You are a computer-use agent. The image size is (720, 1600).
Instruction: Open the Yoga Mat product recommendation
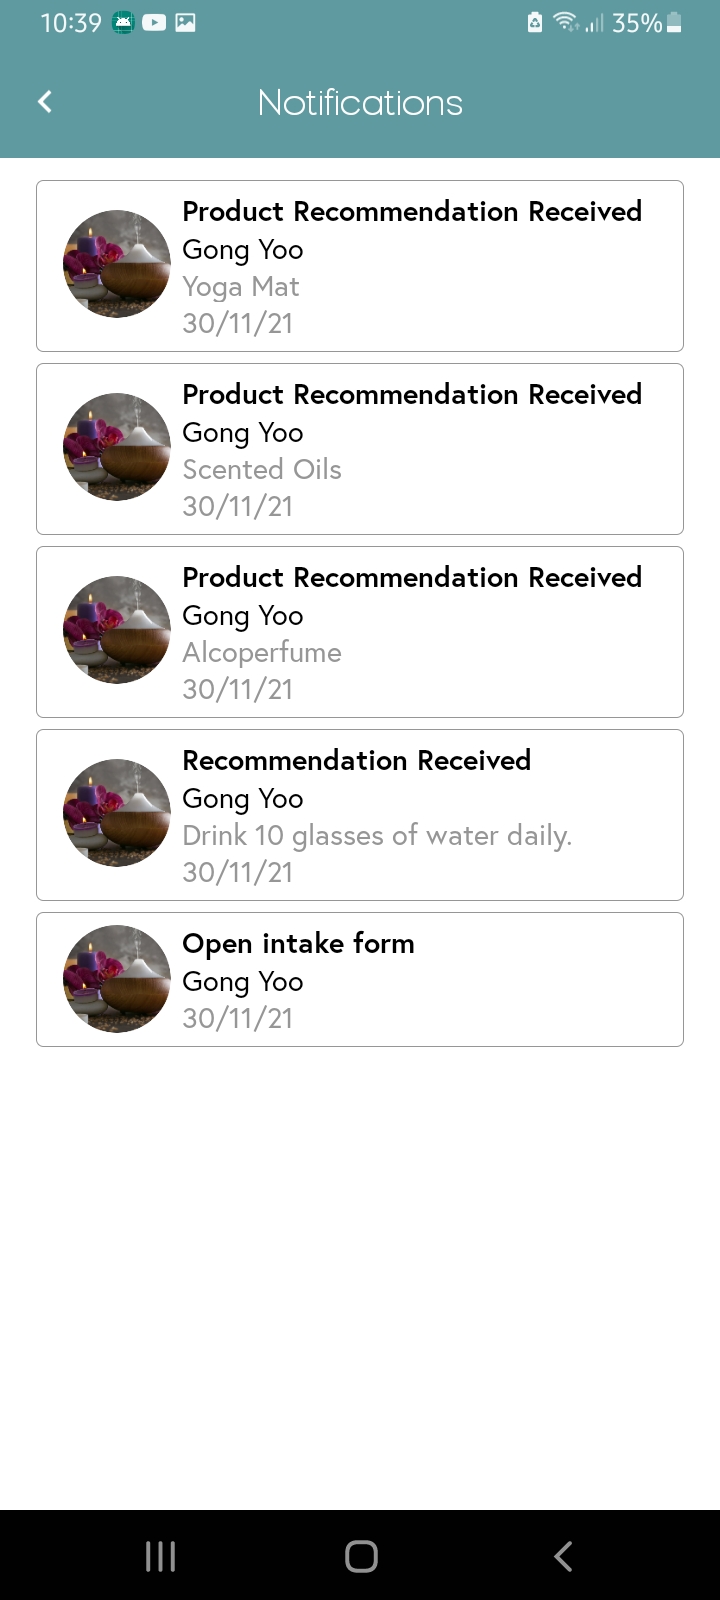[412, 266]
